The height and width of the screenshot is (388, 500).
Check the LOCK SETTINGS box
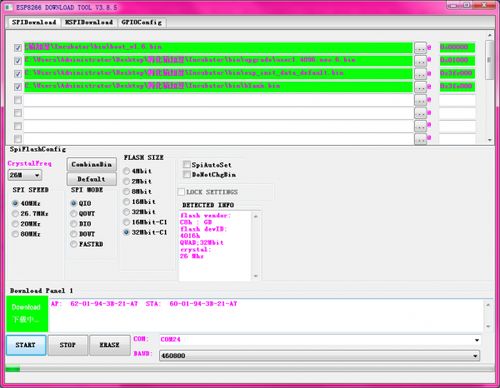[x=181, y=192]
